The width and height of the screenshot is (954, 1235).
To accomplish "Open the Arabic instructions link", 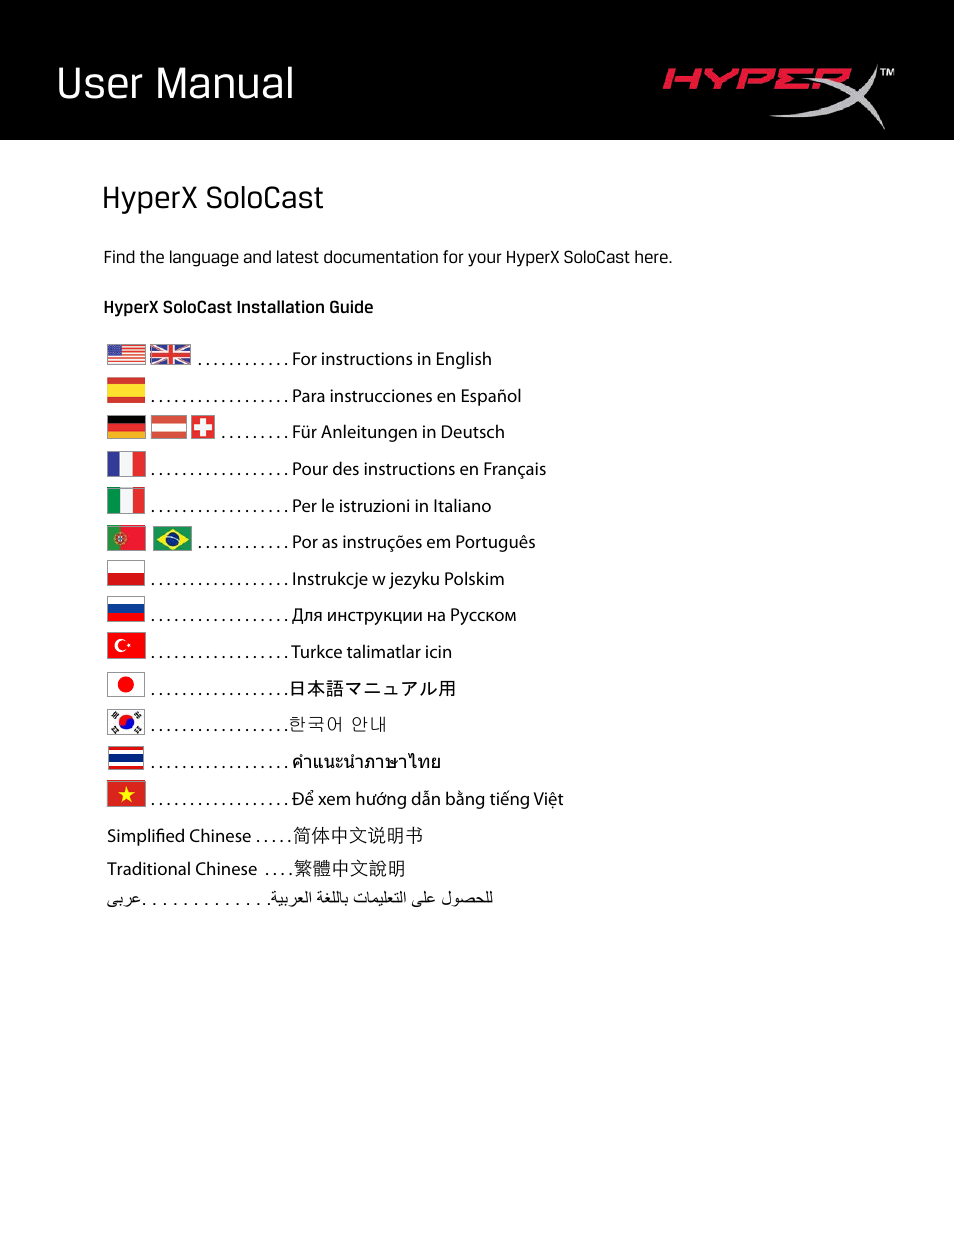I will click(382, 898).
